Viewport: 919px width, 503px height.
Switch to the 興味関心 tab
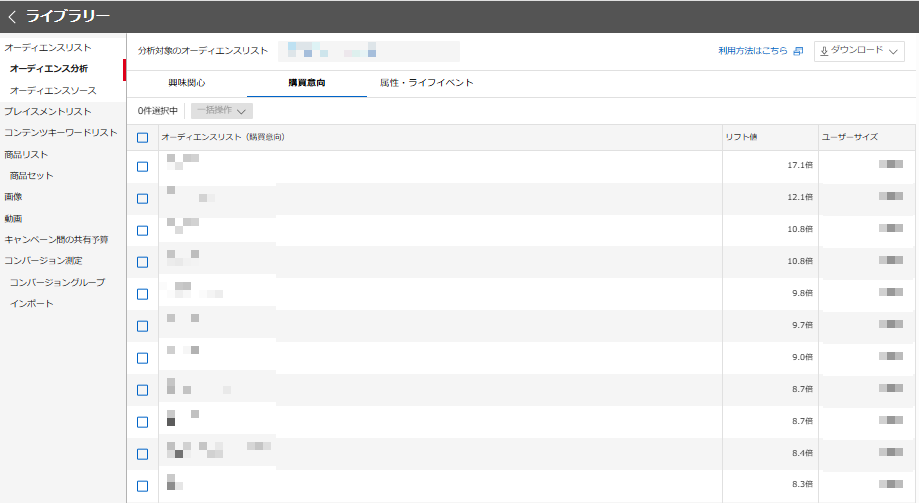click(187, 83)
